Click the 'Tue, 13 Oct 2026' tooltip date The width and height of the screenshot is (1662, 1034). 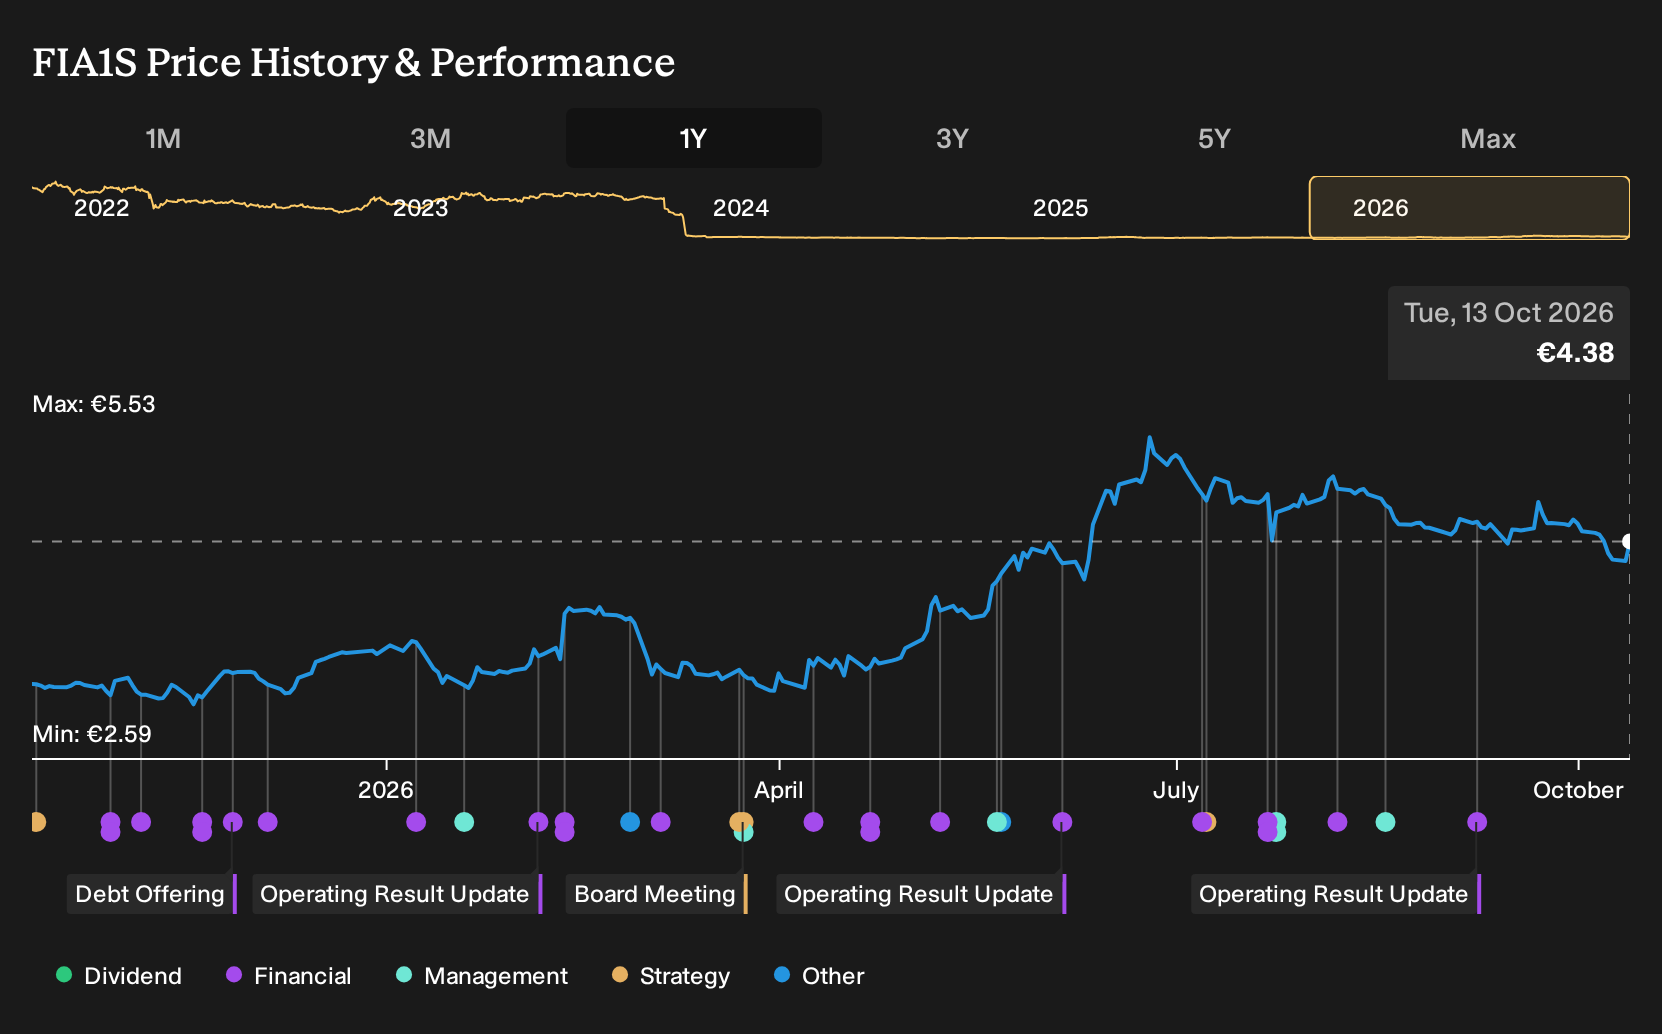pos(1509,313)
